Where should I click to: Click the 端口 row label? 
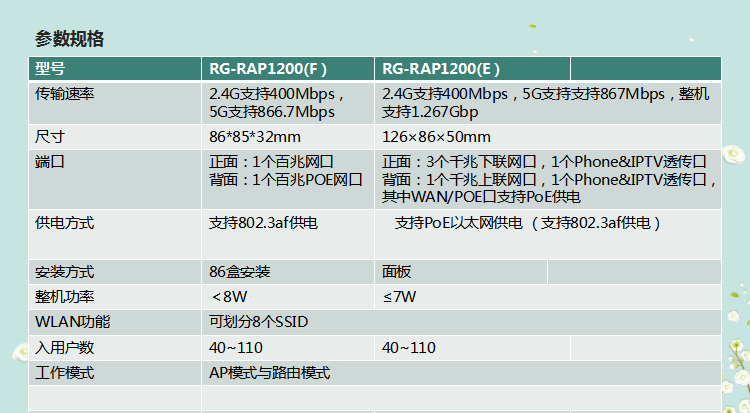(50, 161)
